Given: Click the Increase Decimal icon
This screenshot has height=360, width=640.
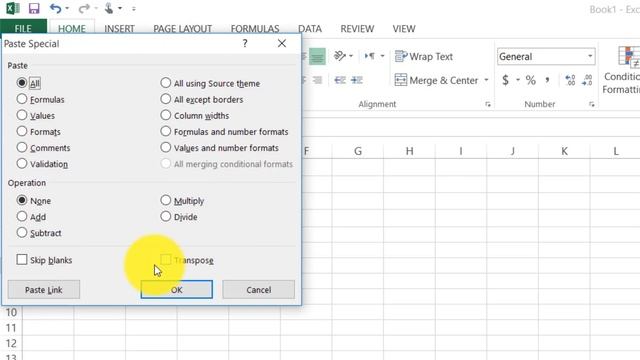Looking at the screenshot, I should (x=570, y=80).
